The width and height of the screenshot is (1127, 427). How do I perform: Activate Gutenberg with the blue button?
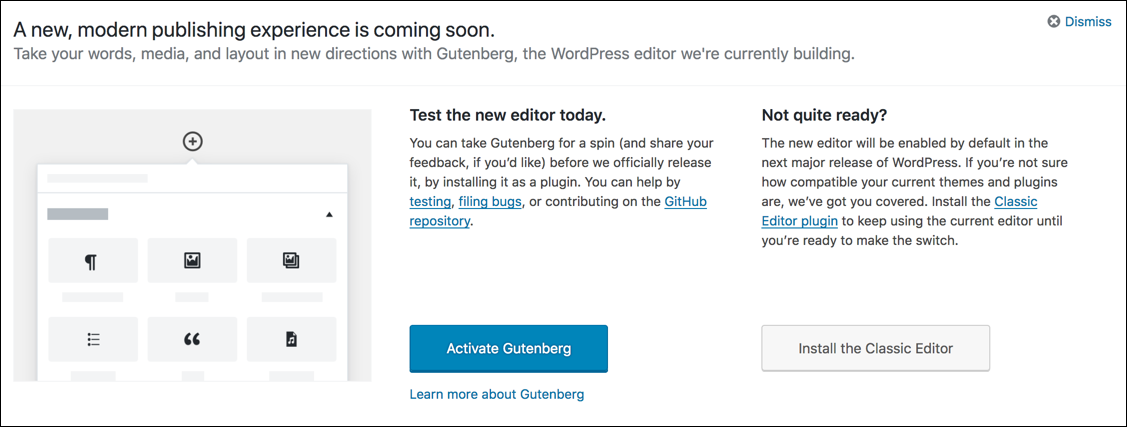(509, 349)
